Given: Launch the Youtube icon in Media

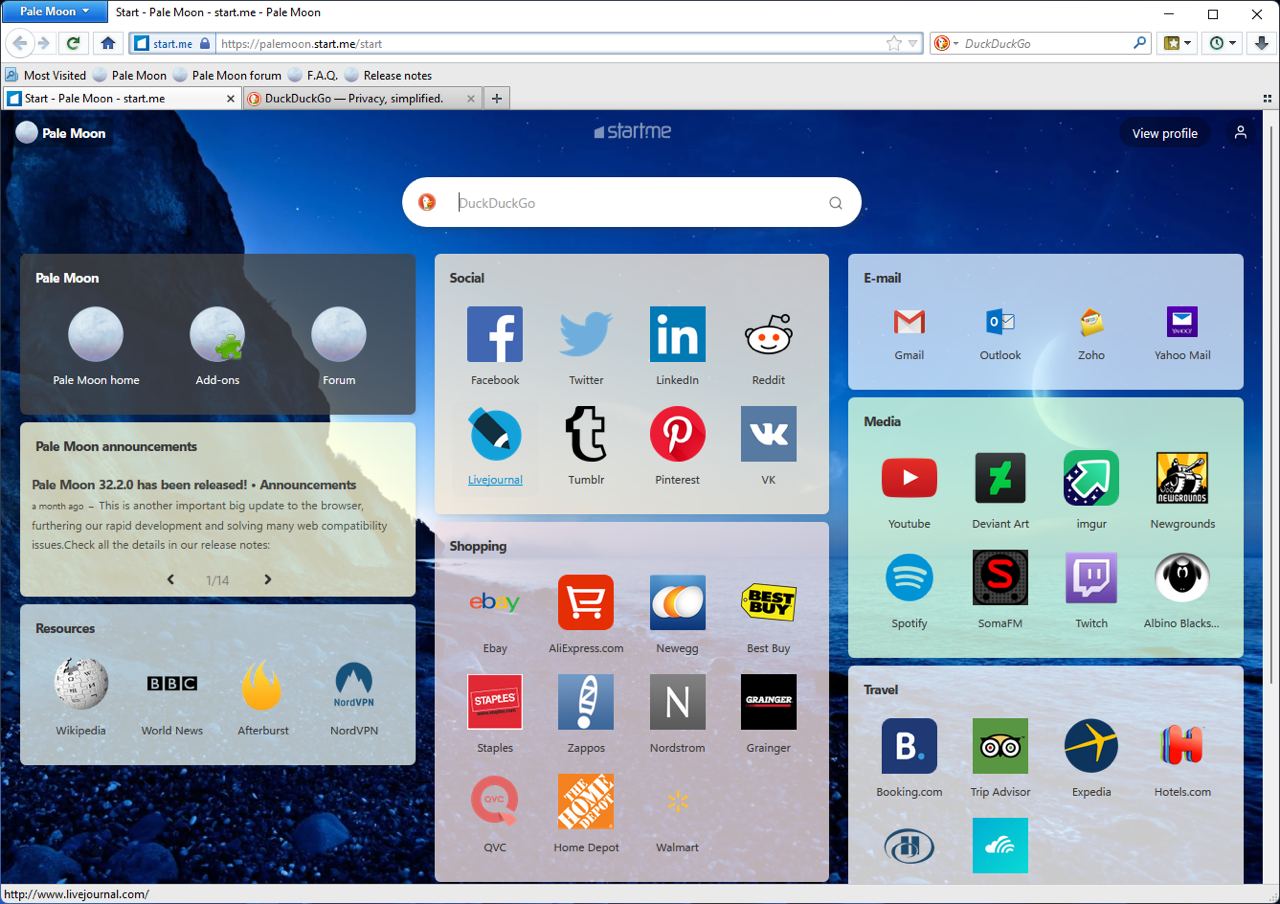Looking at the screenshot, I should [x=909, y=478].
